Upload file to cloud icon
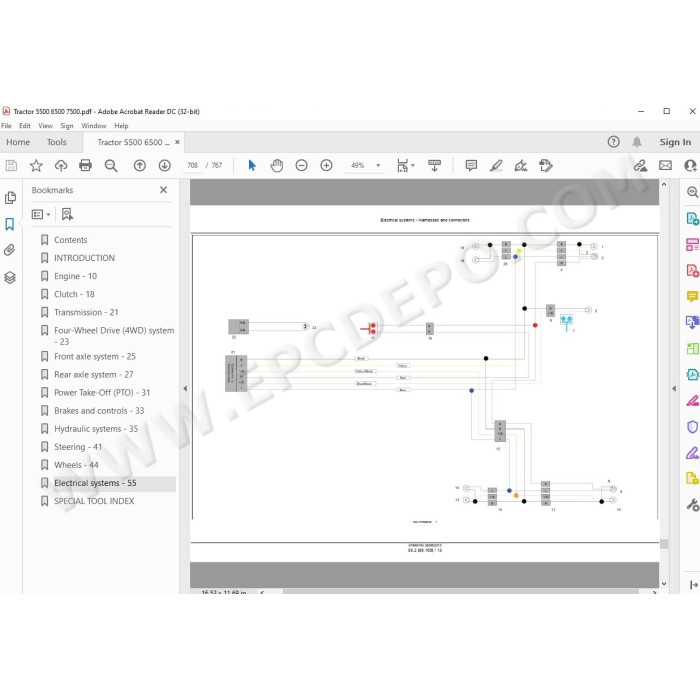 pyautogui.click(x=61, y=166)
